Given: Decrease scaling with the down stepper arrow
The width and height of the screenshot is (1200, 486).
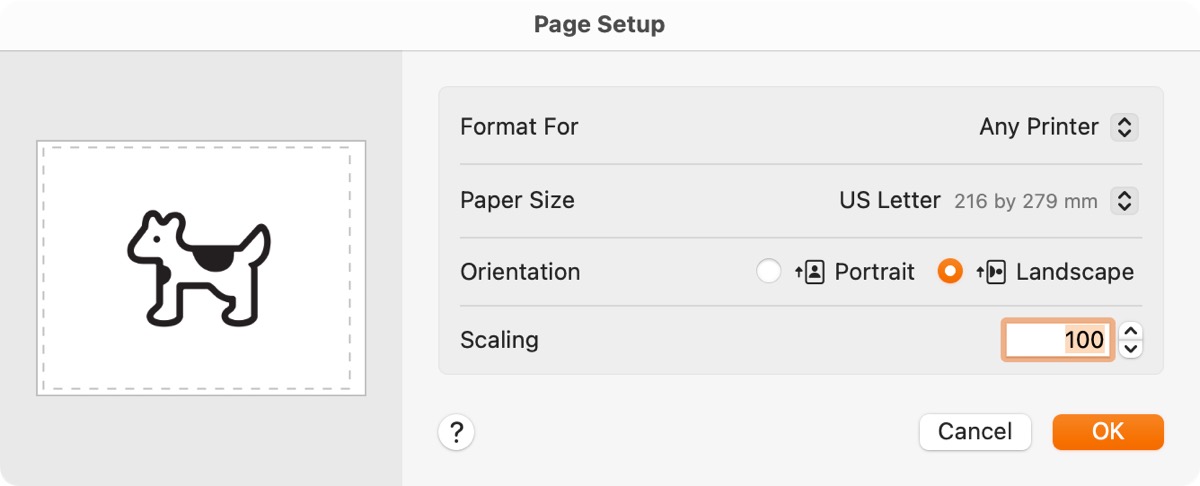Looking at the screenshot, I should pos(1131,349).
